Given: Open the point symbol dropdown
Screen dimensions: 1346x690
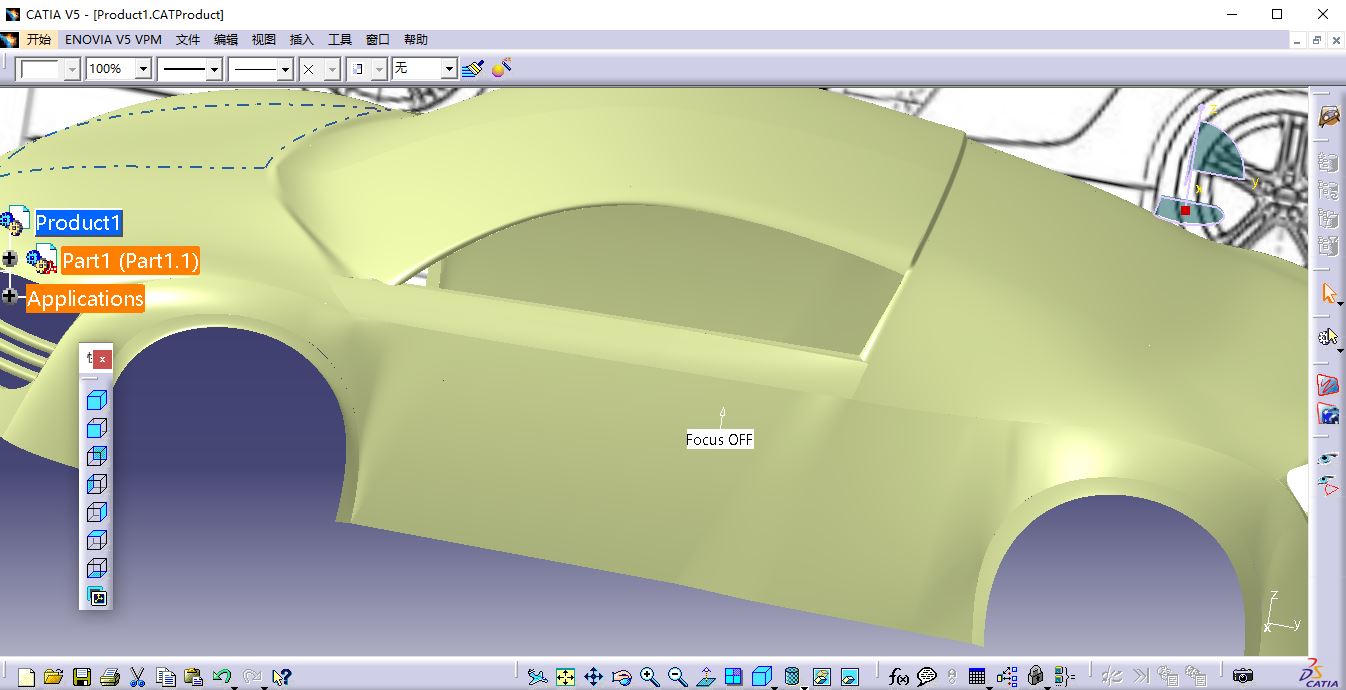Looking at the screenshot, I should click(332, 69).
